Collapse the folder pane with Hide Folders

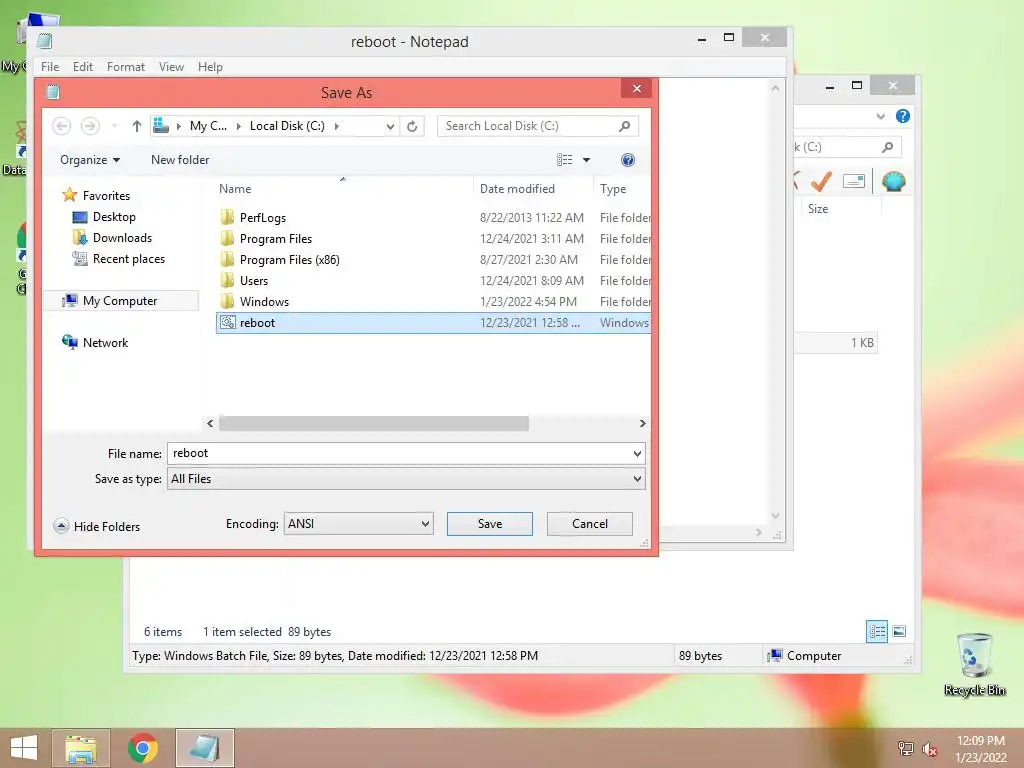tap(97, 526)
